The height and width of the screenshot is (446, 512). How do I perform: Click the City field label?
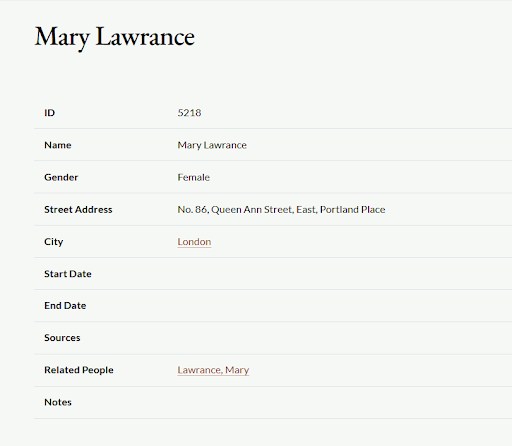click(x=54, y=242)
